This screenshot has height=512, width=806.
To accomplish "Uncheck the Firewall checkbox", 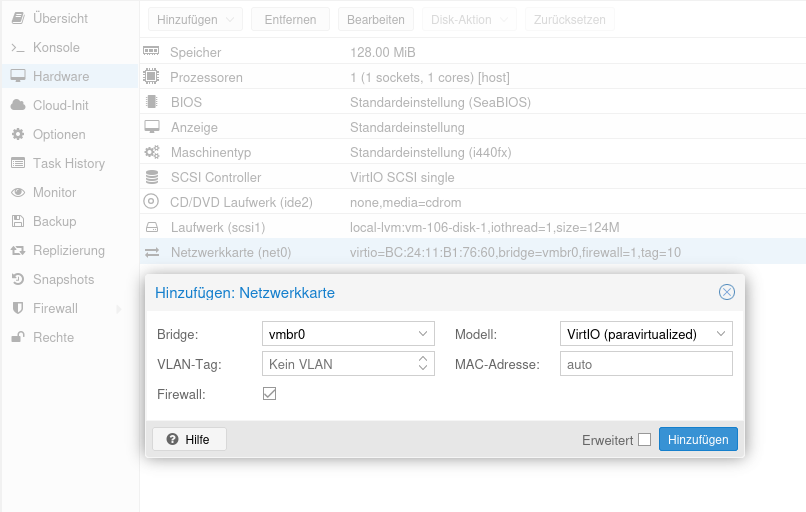I will point(269,394).
